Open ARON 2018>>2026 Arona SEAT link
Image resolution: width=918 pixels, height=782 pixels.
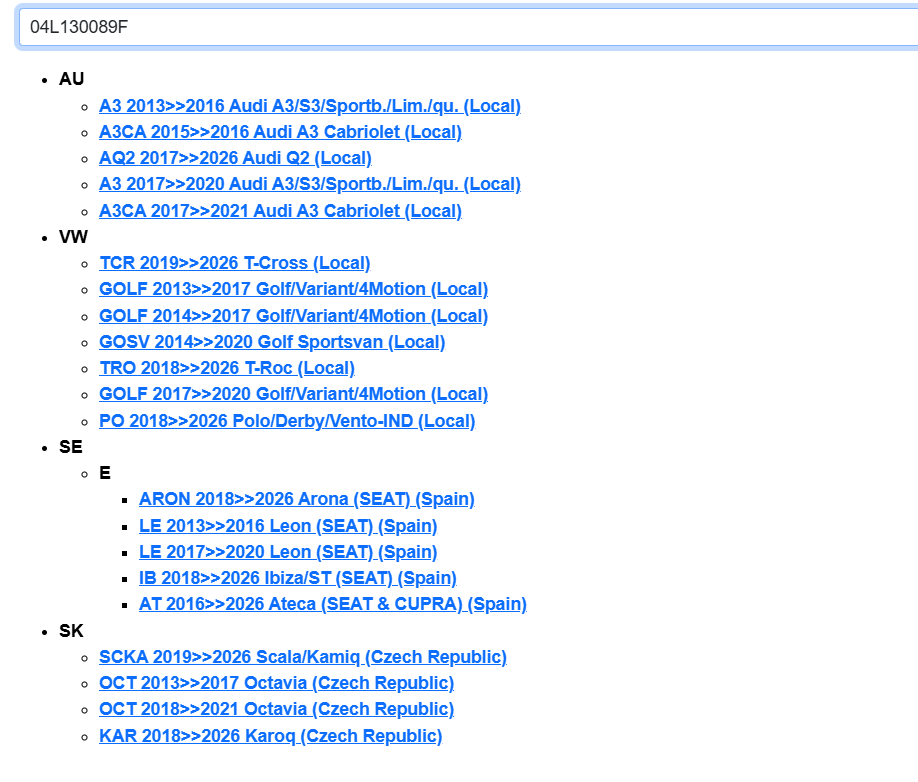(306, 499)
